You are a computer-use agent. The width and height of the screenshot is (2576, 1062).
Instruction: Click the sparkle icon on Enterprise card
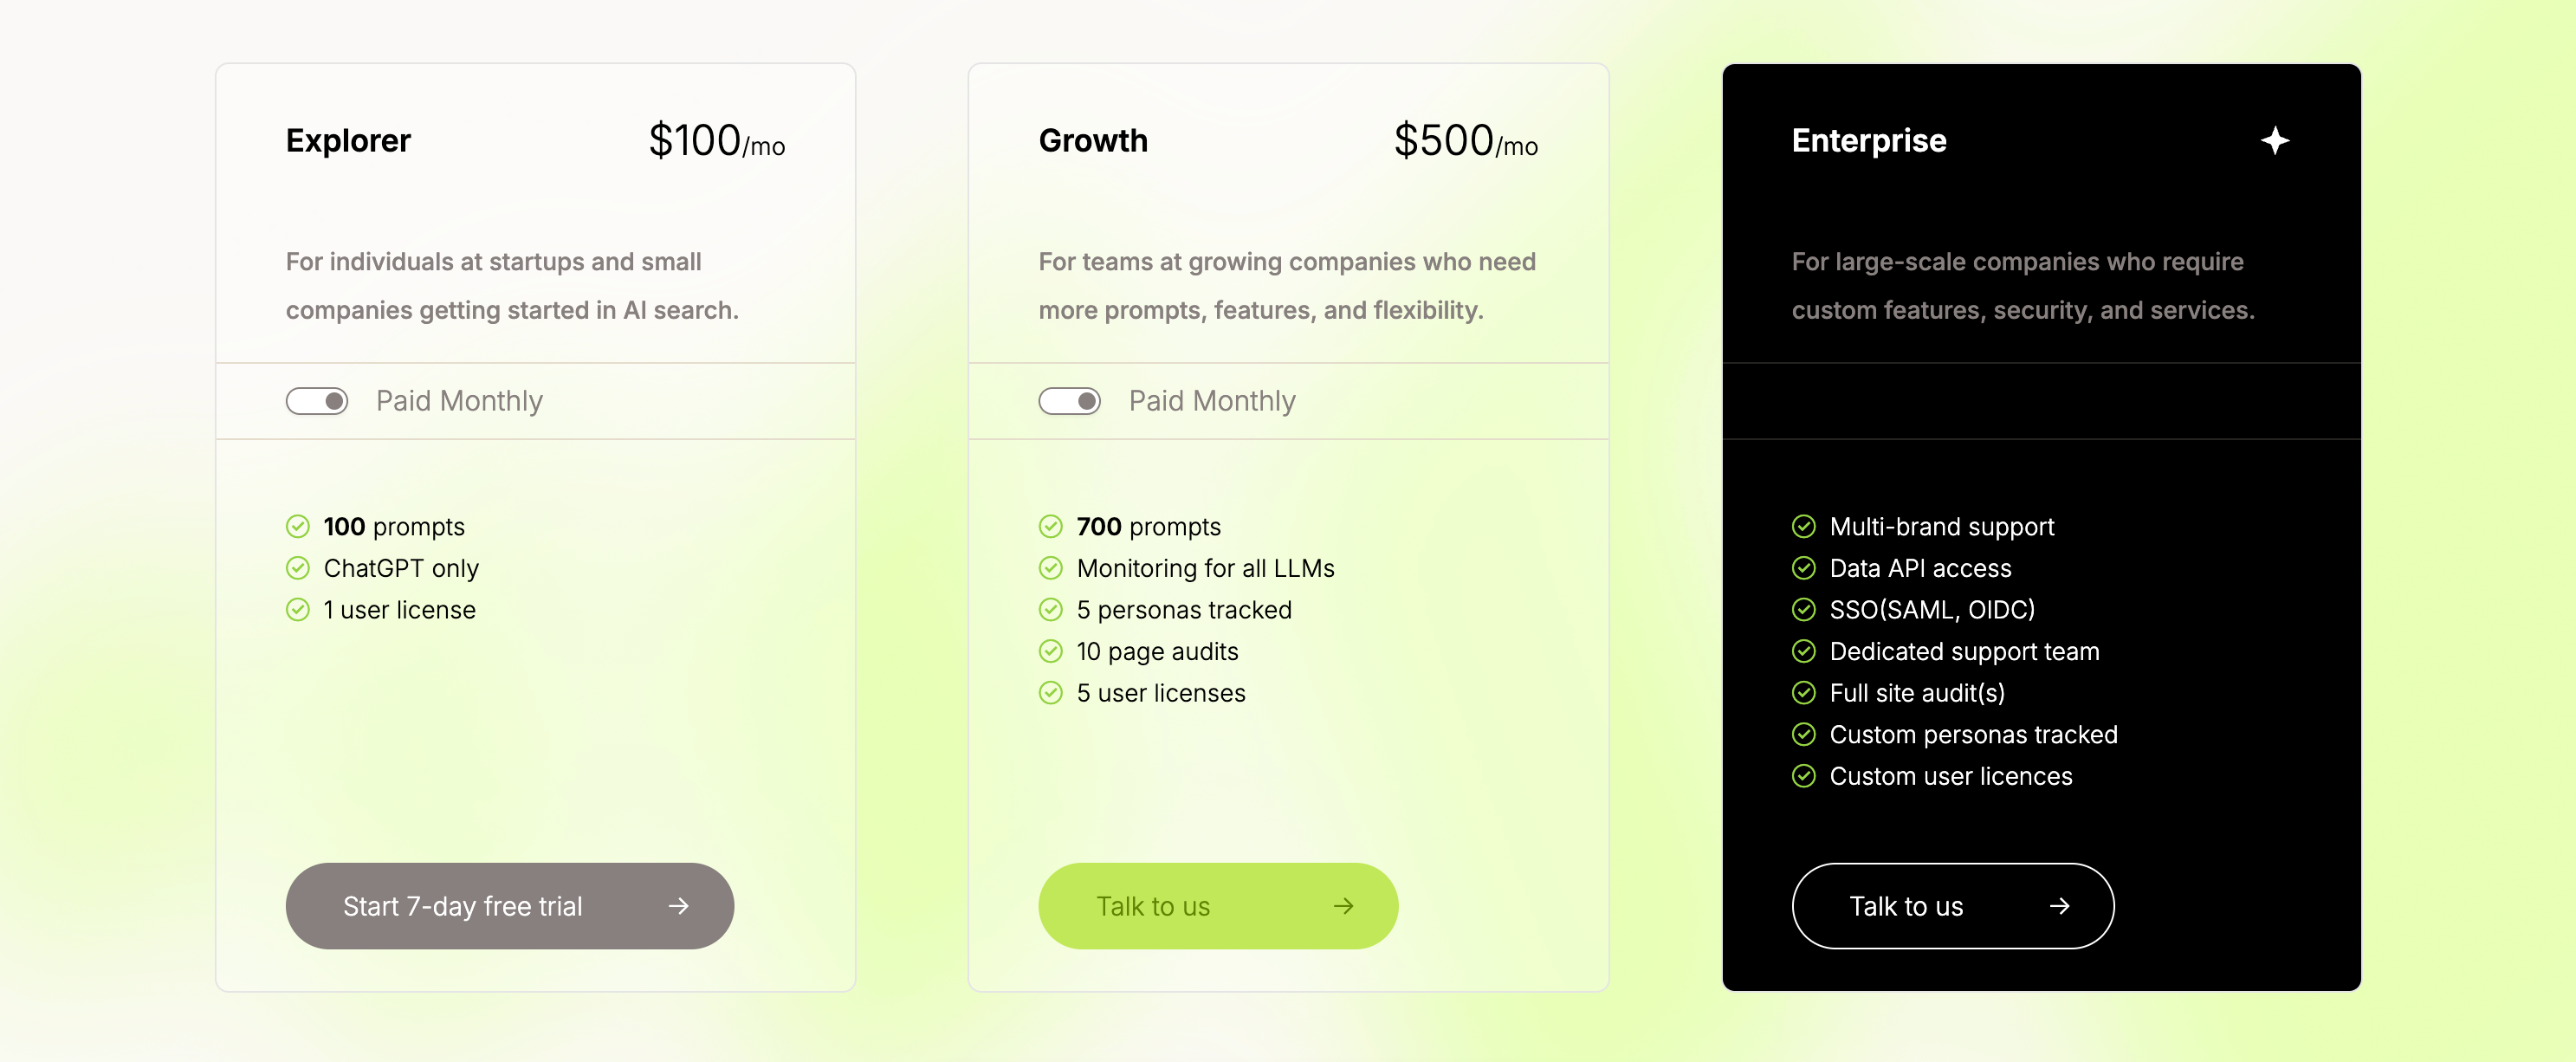2275,140
